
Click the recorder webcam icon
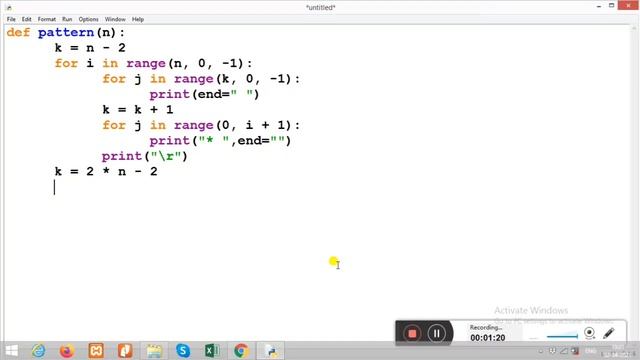(x=589, y=333)
